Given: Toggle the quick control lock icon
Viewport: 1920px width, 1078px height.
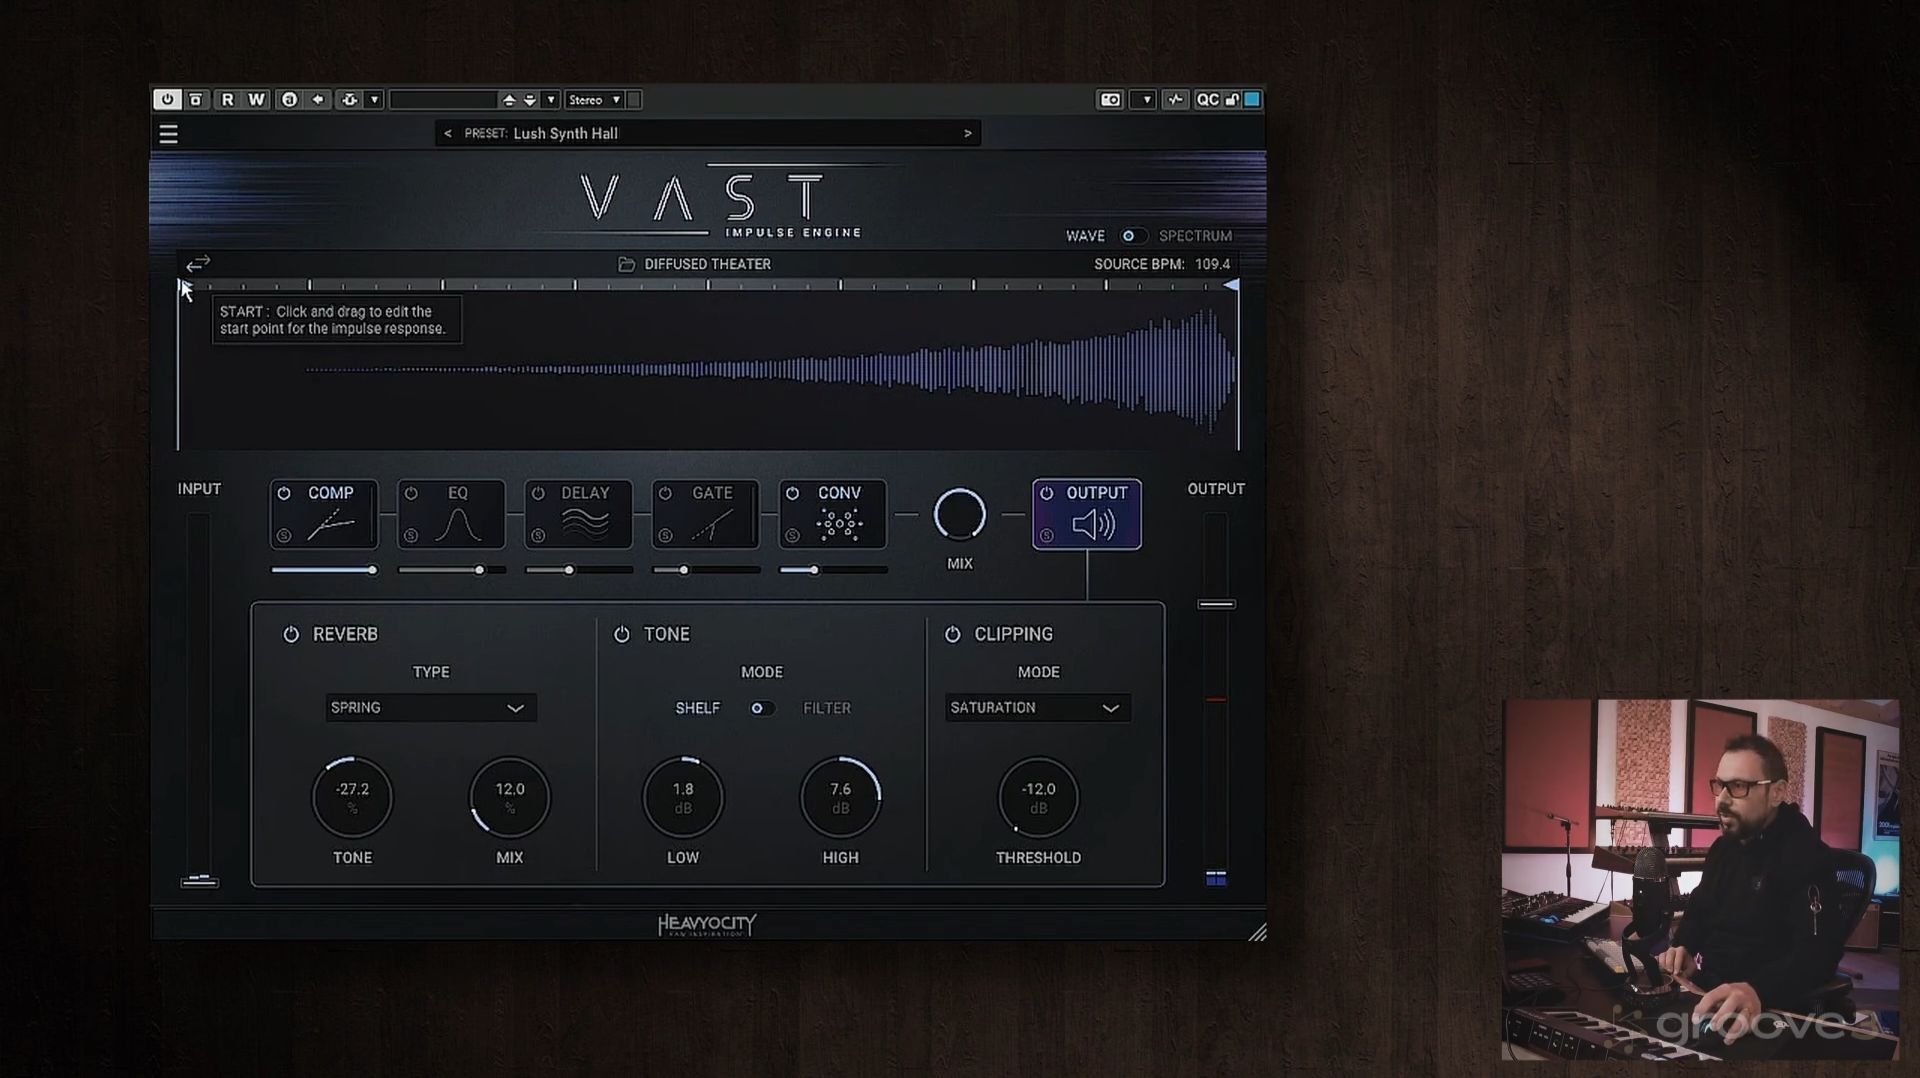Looking at the screenshot, I should coord(1232,99).
